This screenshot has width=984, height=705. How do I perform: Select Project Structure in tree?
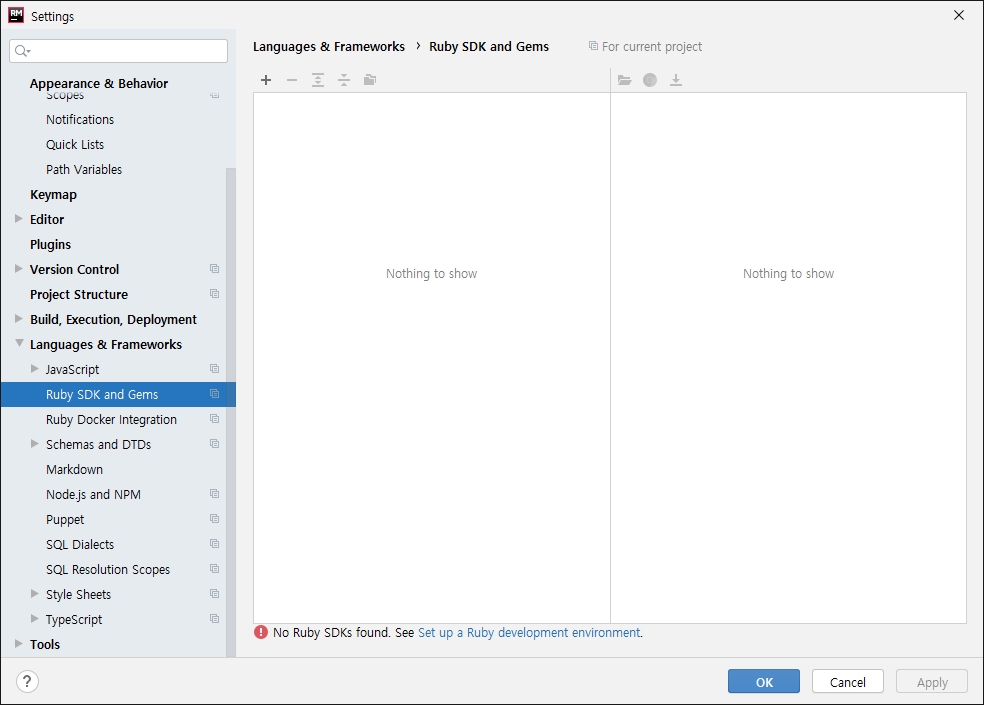click(x=79, y=294)
